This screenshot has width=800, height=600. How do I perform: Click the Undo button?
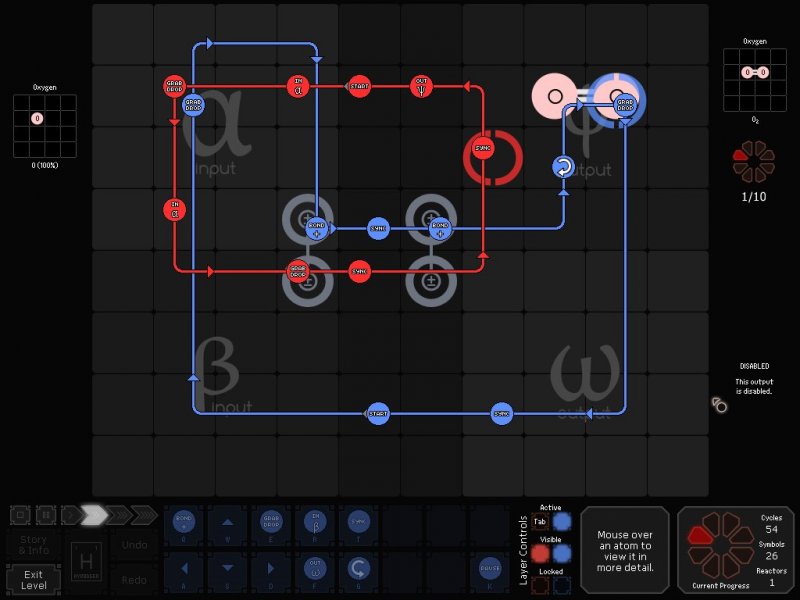[x=134, y=545]
